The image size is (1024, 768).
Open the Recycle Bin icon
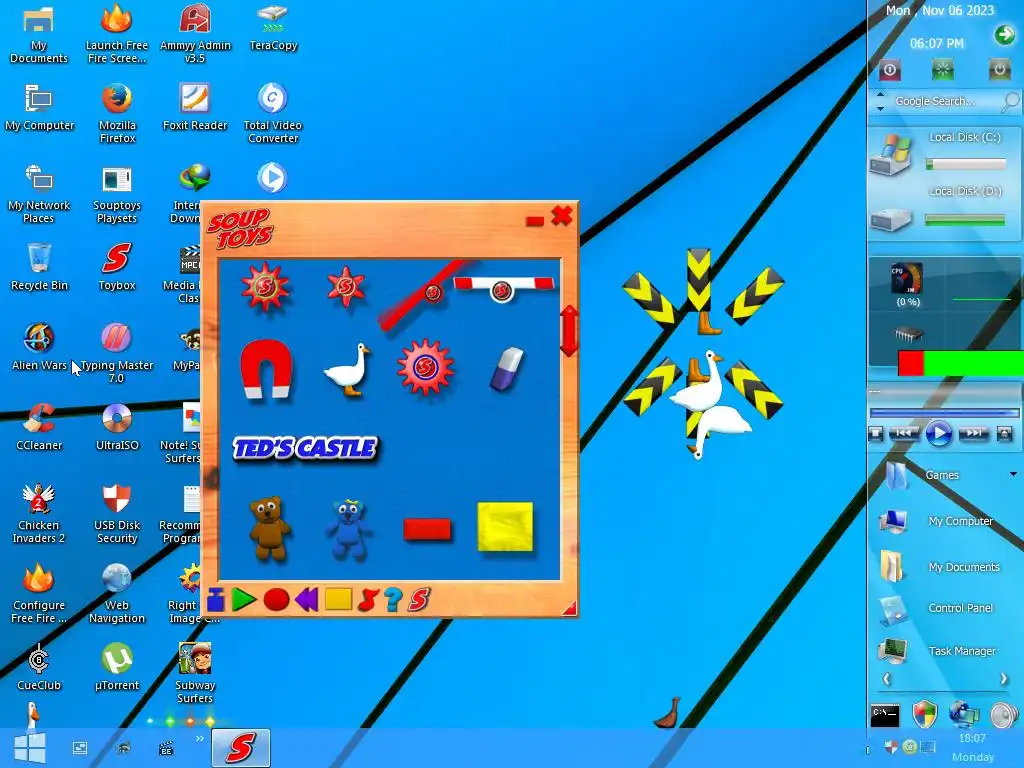point(39,267)
